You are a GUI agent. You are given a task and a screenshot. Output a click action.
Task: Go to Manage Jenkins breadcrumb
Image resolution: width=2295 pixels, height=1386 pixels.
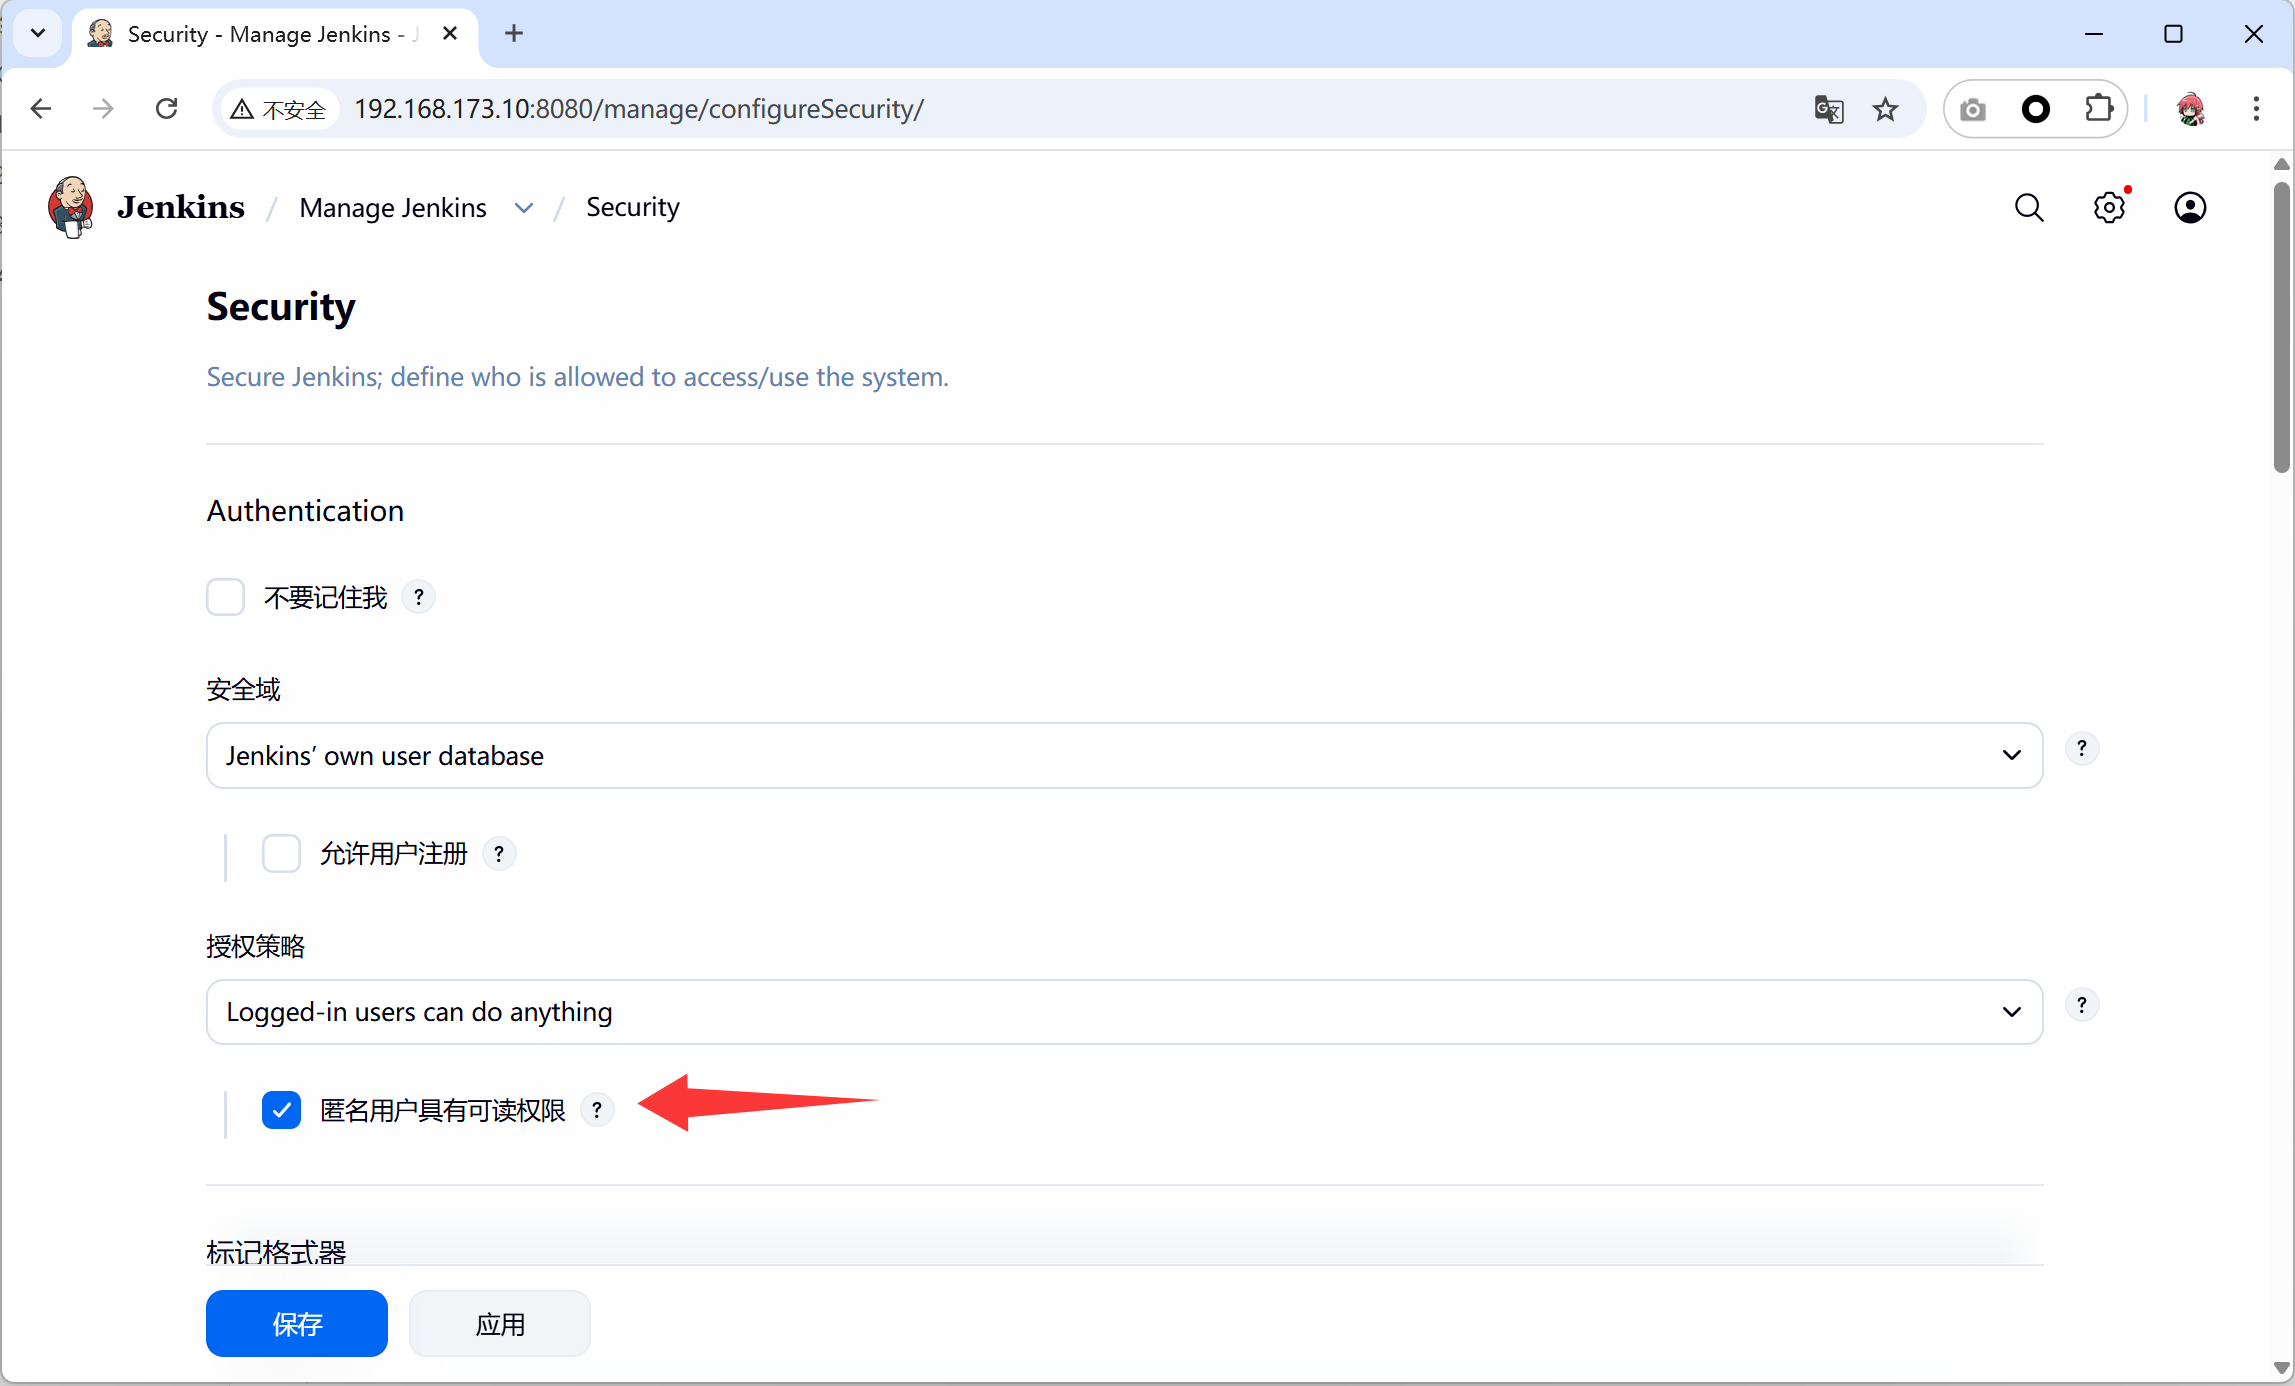tap(393, 208)
